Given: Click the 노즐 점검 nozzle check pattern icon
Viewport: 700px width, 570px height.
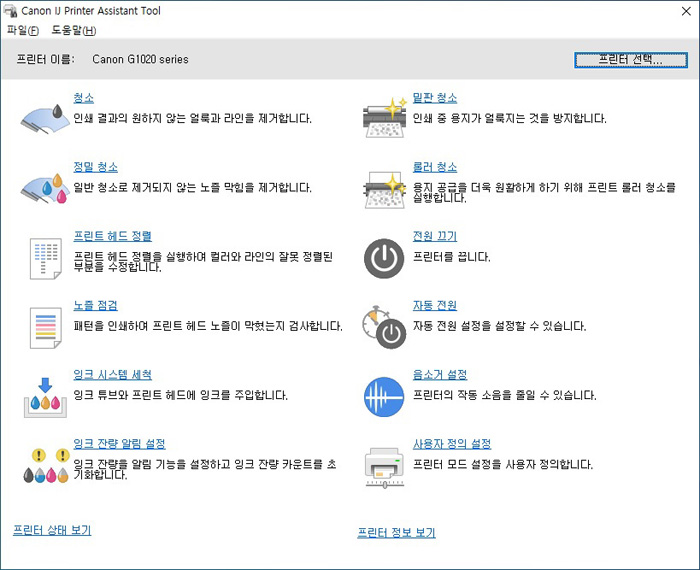Looking at the screenshot, I should coord(46,328).
